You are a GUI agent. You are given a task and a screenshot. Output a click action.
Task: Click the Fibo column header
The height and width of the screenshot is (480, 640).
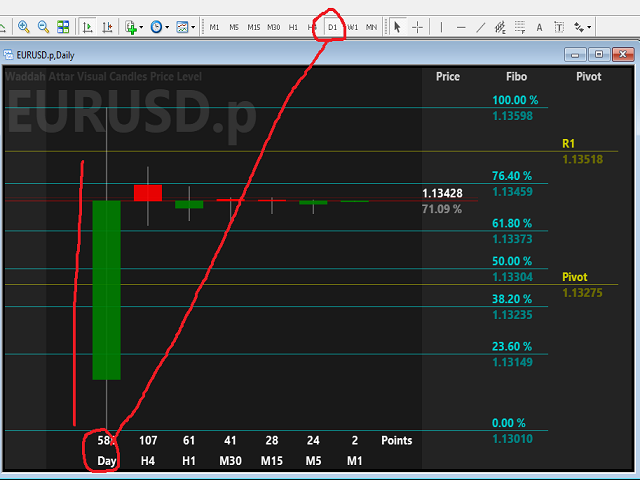pyautogui.click(x=516, y=77)
